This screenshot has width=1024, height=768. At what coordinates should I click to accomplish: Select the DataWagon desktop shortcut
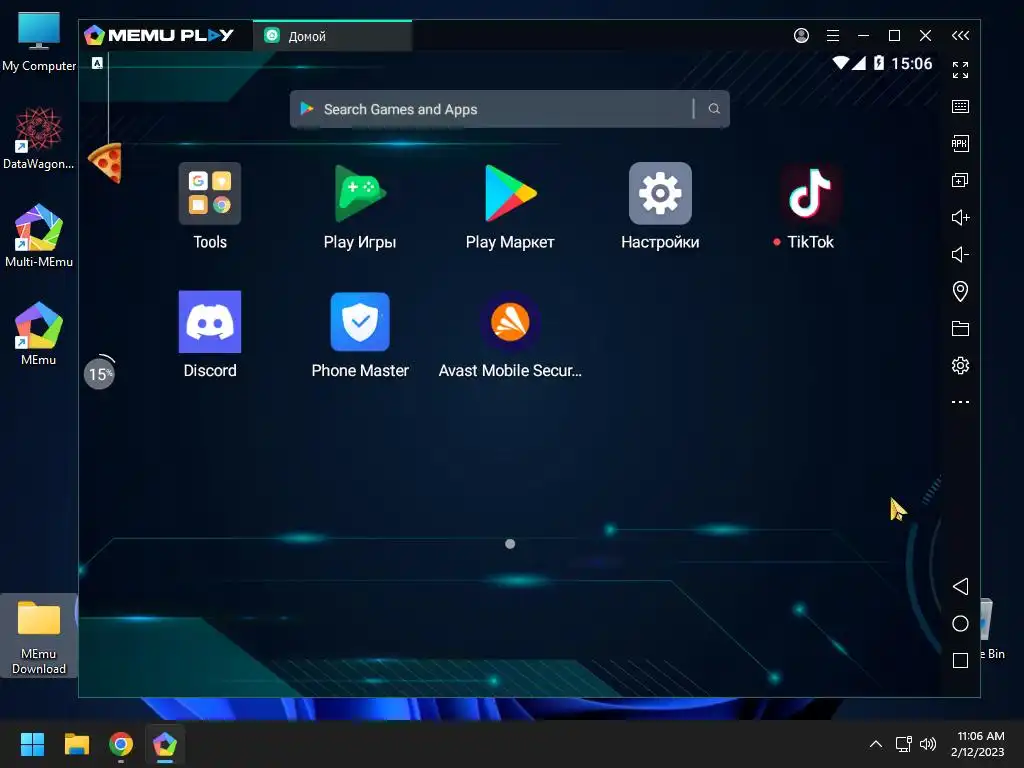point(39,138)
